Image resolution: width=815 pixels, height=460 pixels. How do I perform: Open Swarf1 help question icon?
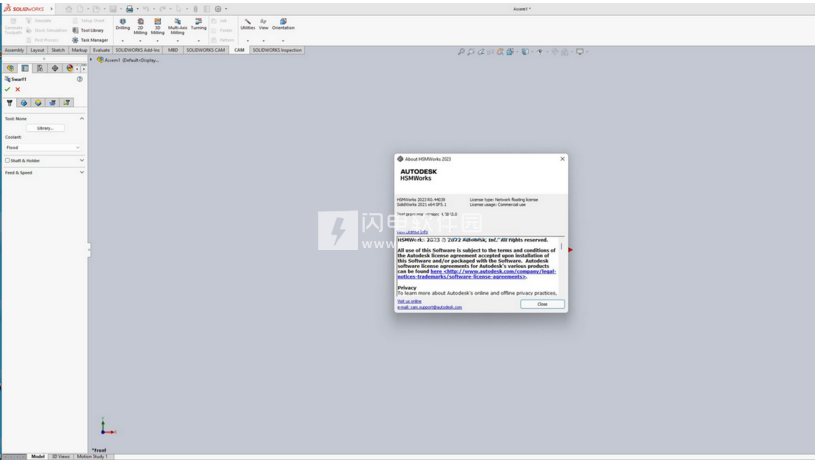click(80, 79)
